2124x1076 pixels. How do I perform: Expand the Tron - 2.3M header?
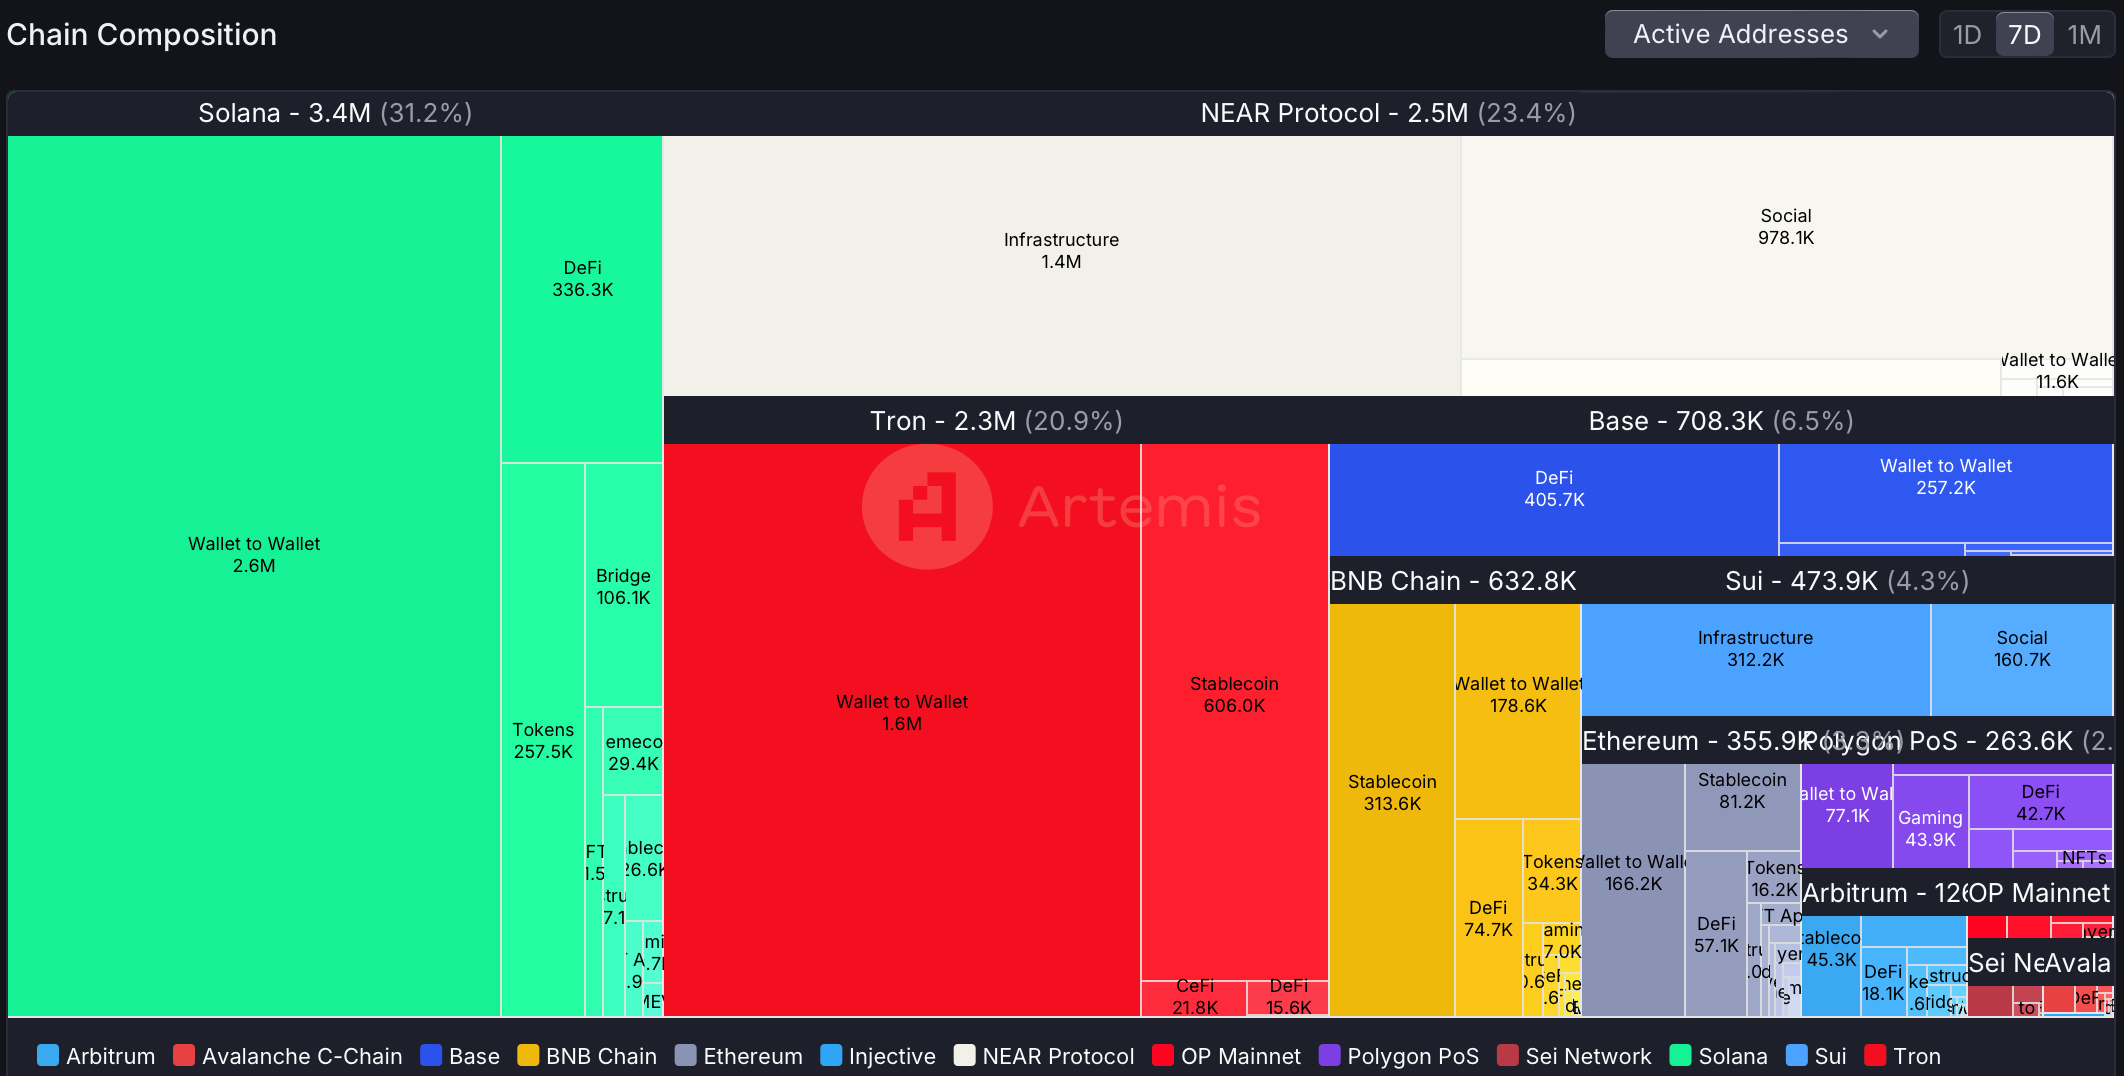pyautogui.click(x=996, y=421)
